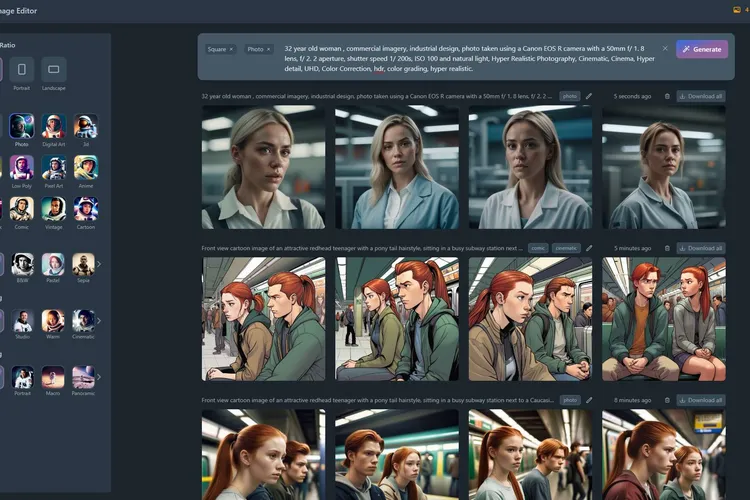Viewport: 750px width, 500px height.
Task: Show more lighting options after Cinematic
Action: click(x=99, y=320)
